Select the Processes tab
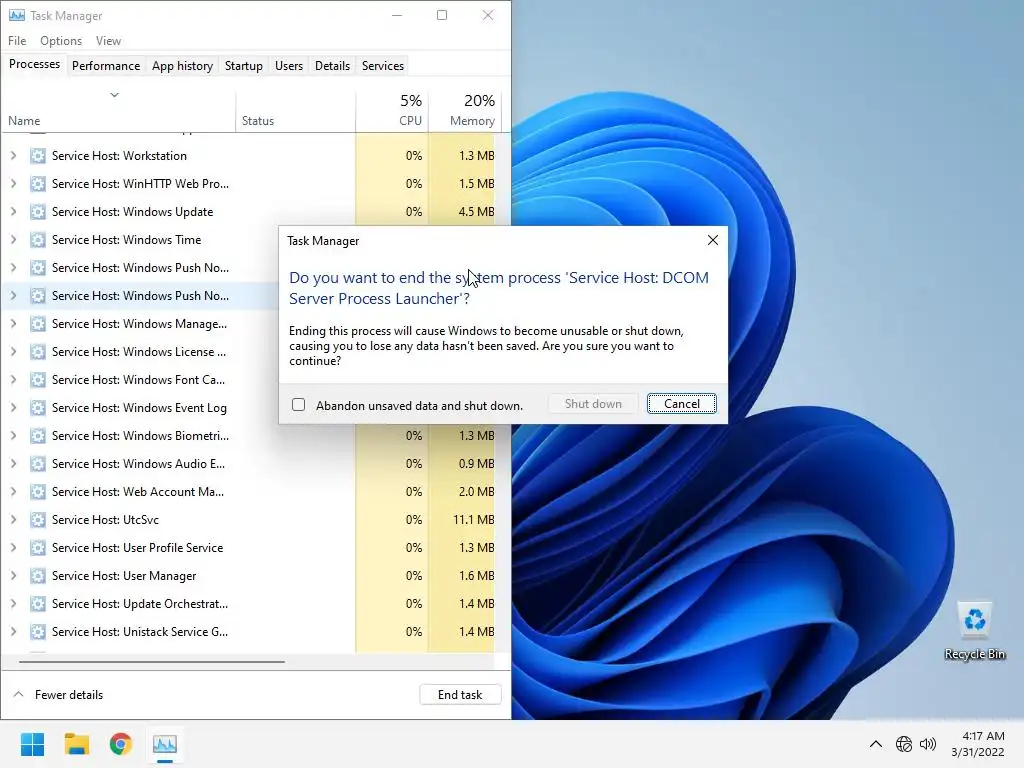 [x=35, y=64]
